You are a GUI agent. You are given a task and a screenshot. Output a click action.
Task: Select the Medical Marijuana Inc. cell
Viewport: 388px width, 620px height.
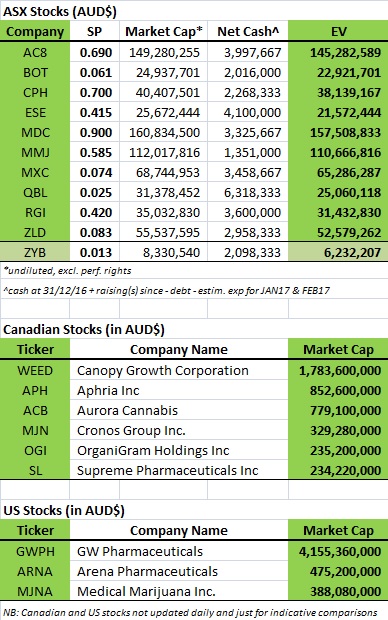point(179,592)
